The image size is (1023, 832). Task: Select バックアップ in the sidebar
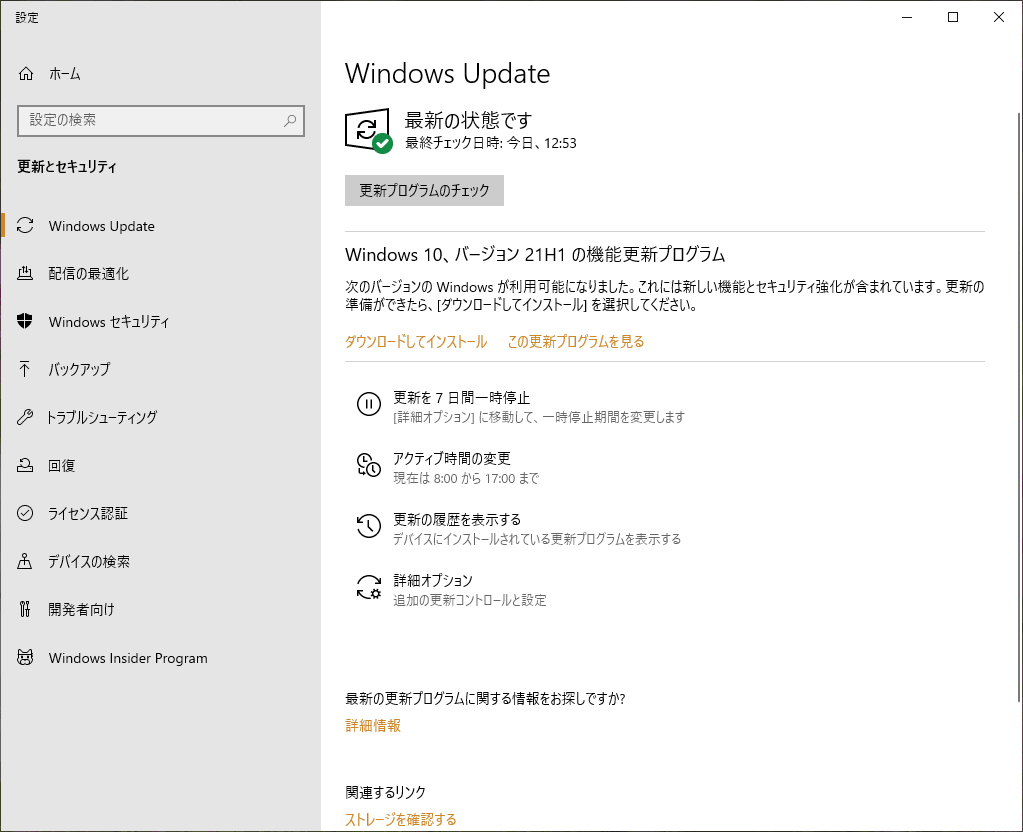[x=160, y=369]
